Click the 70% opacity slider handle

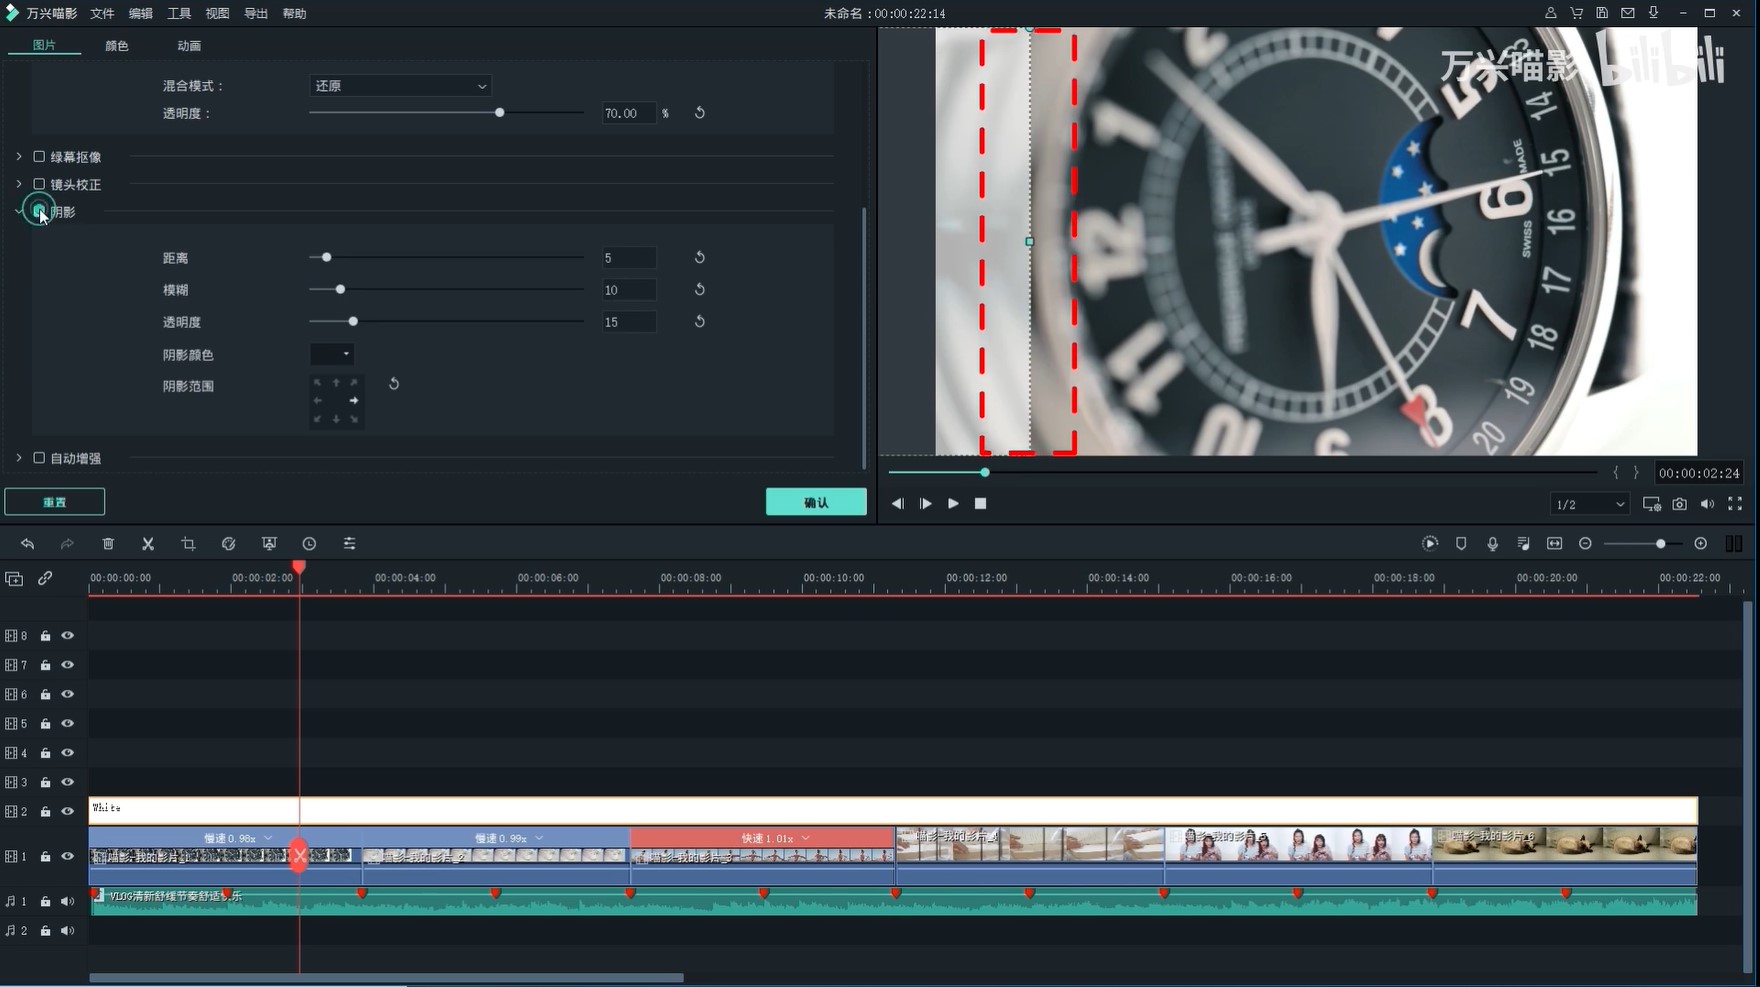tap(499, 113)
